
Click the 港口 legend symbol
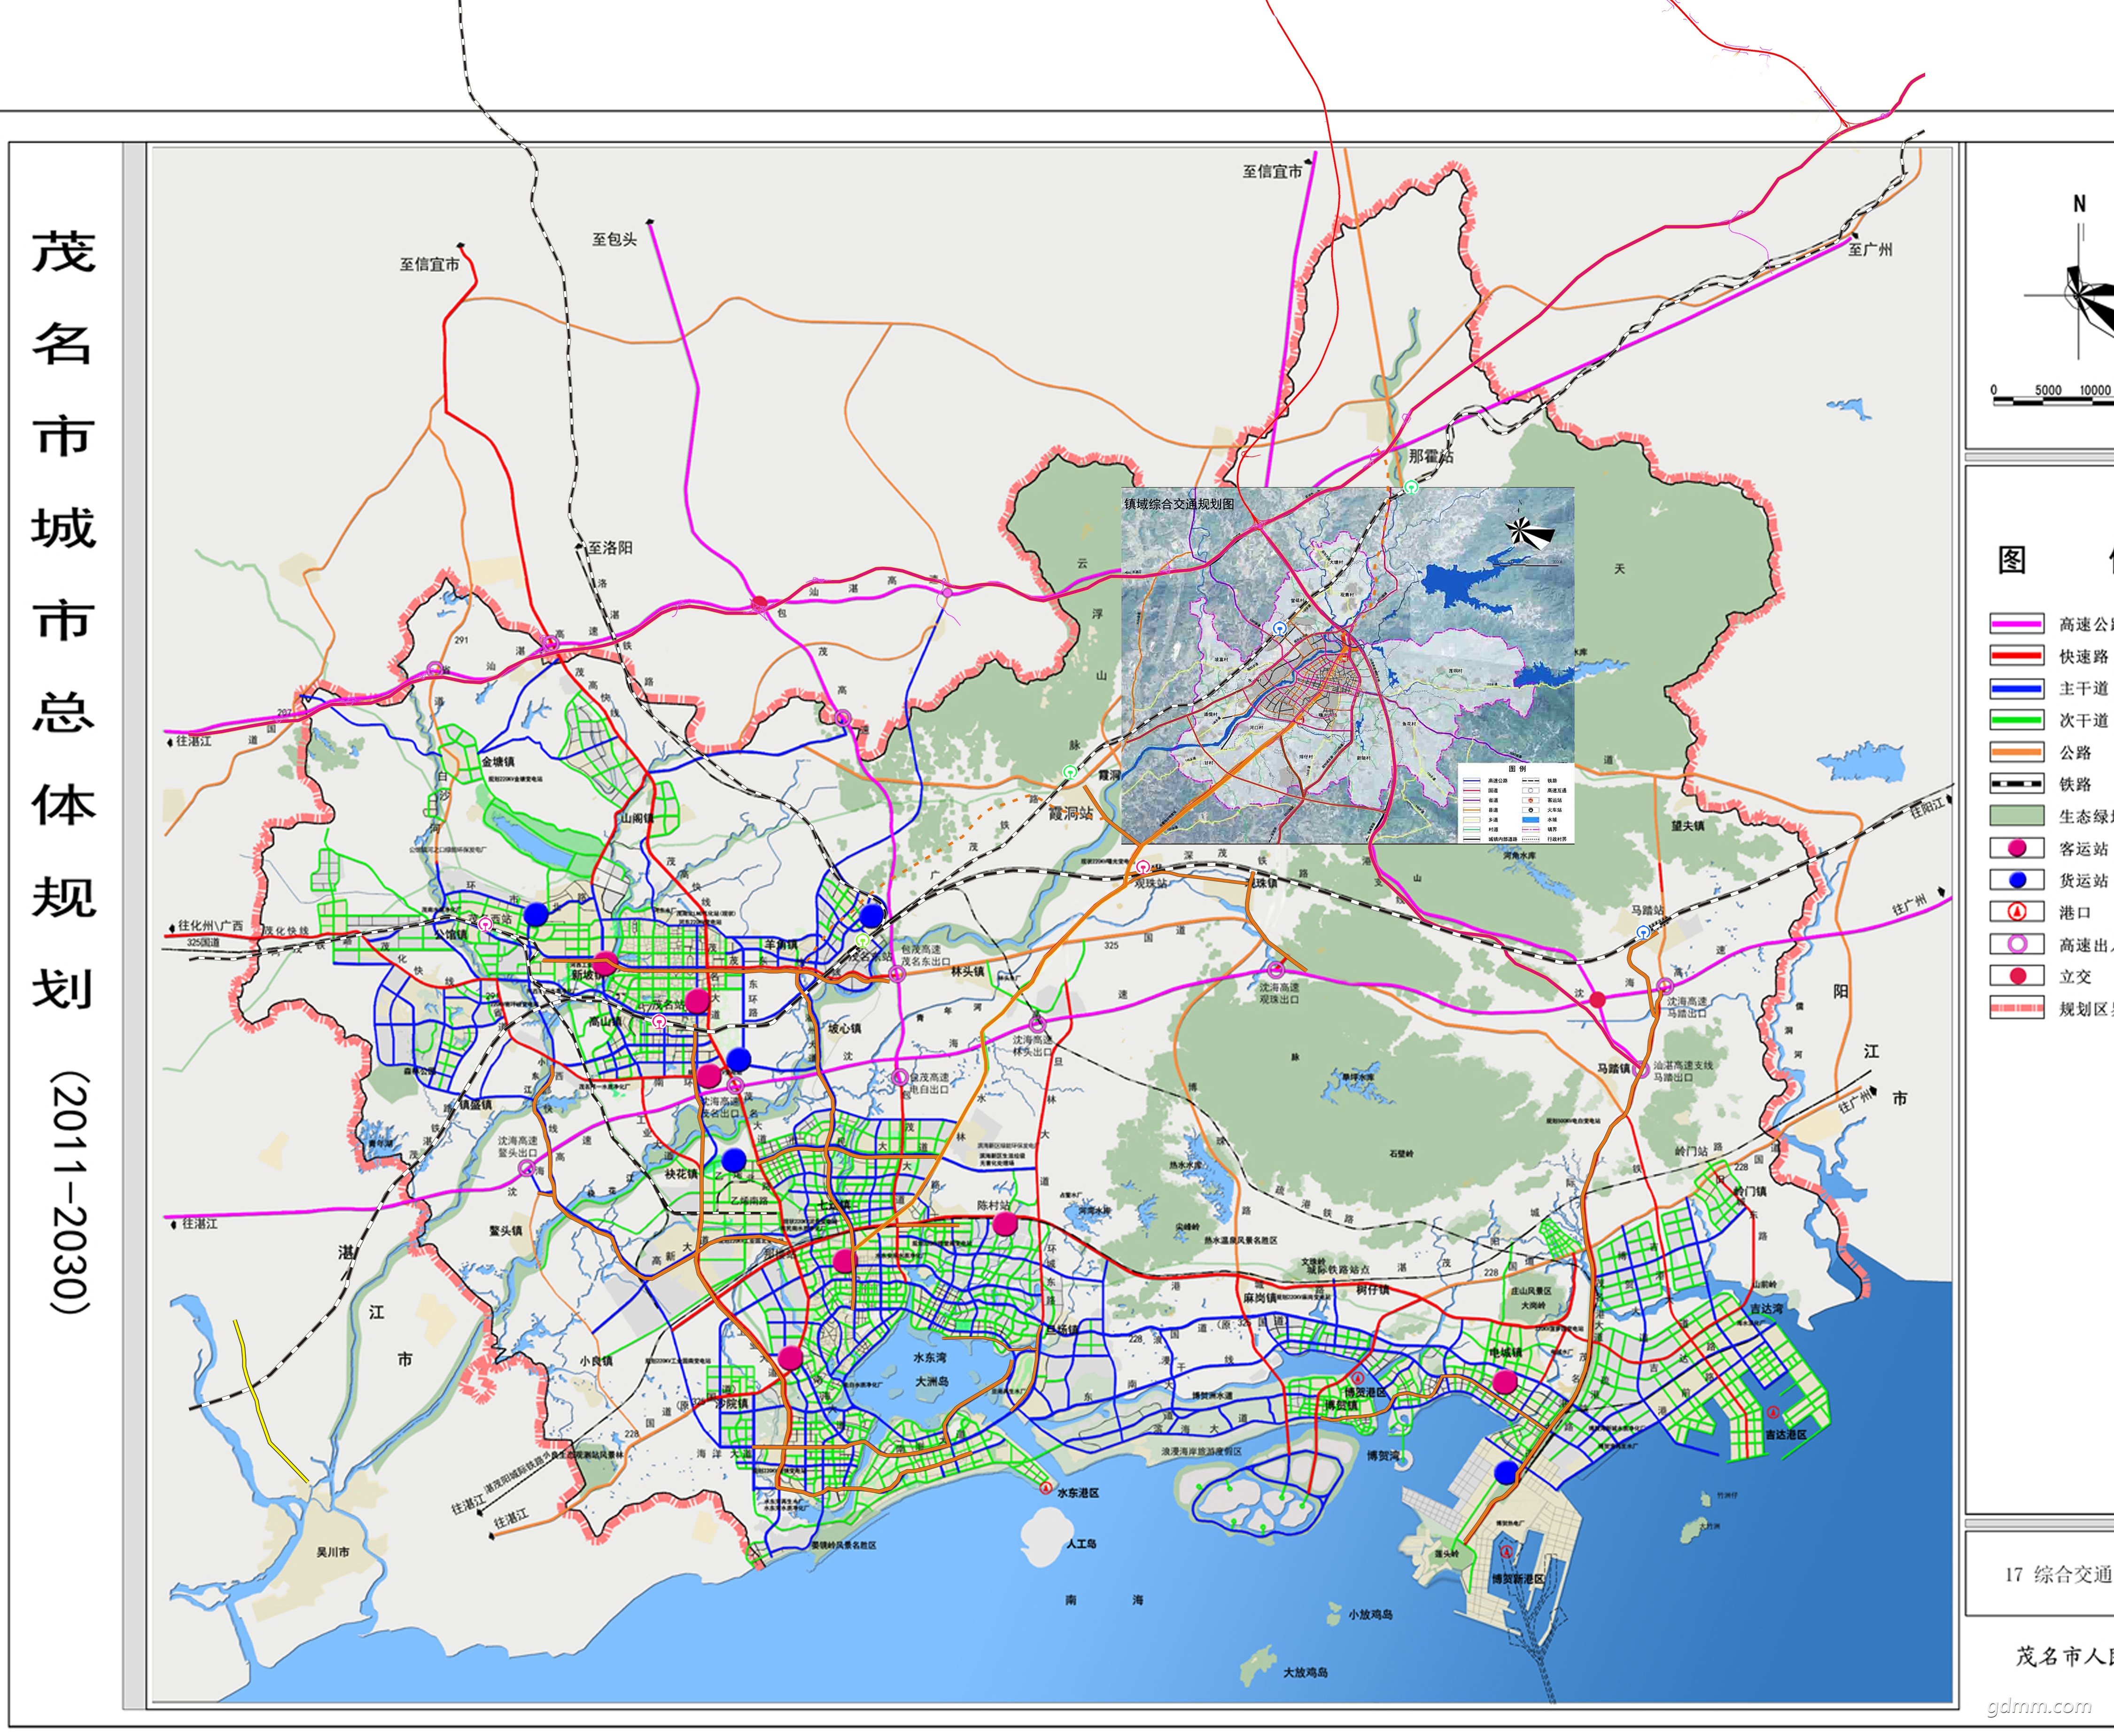pyautogui.click(x=2017, y=912)
